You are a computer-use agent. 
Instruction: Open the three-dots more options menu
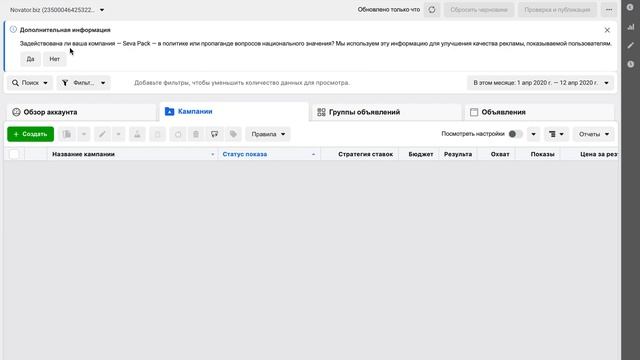tap(609, 10)
